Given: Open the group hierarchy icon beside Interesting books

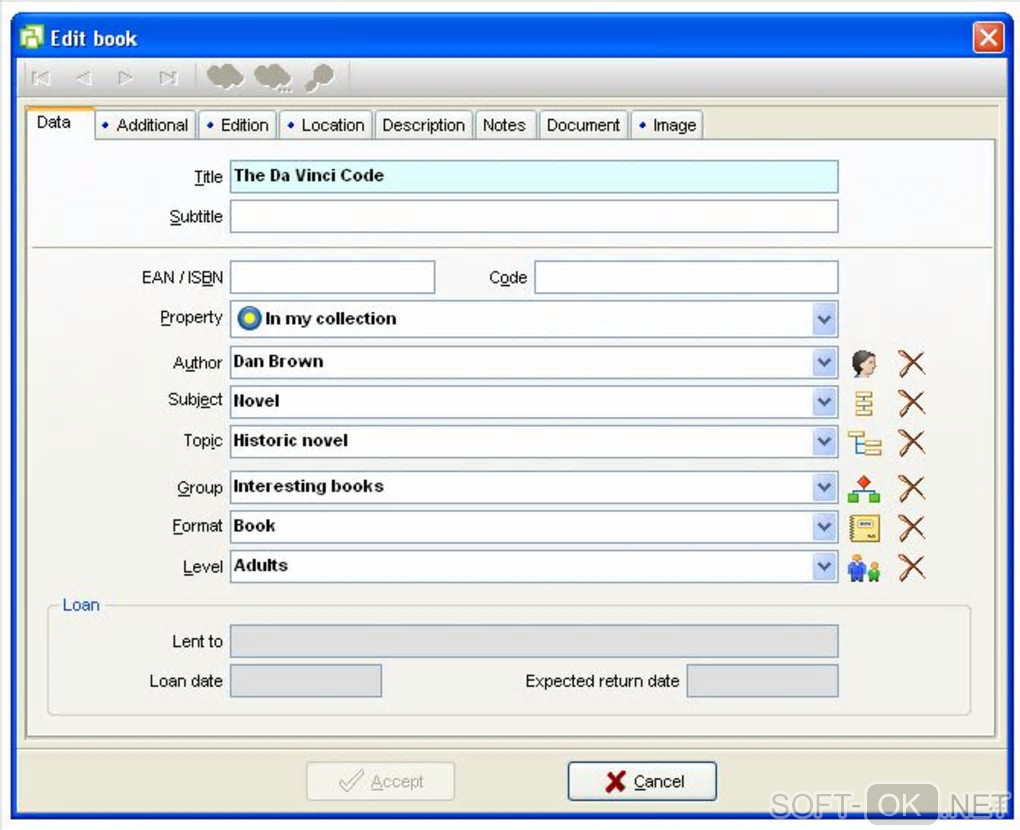Looking at the screenshot, I should 864,489.
